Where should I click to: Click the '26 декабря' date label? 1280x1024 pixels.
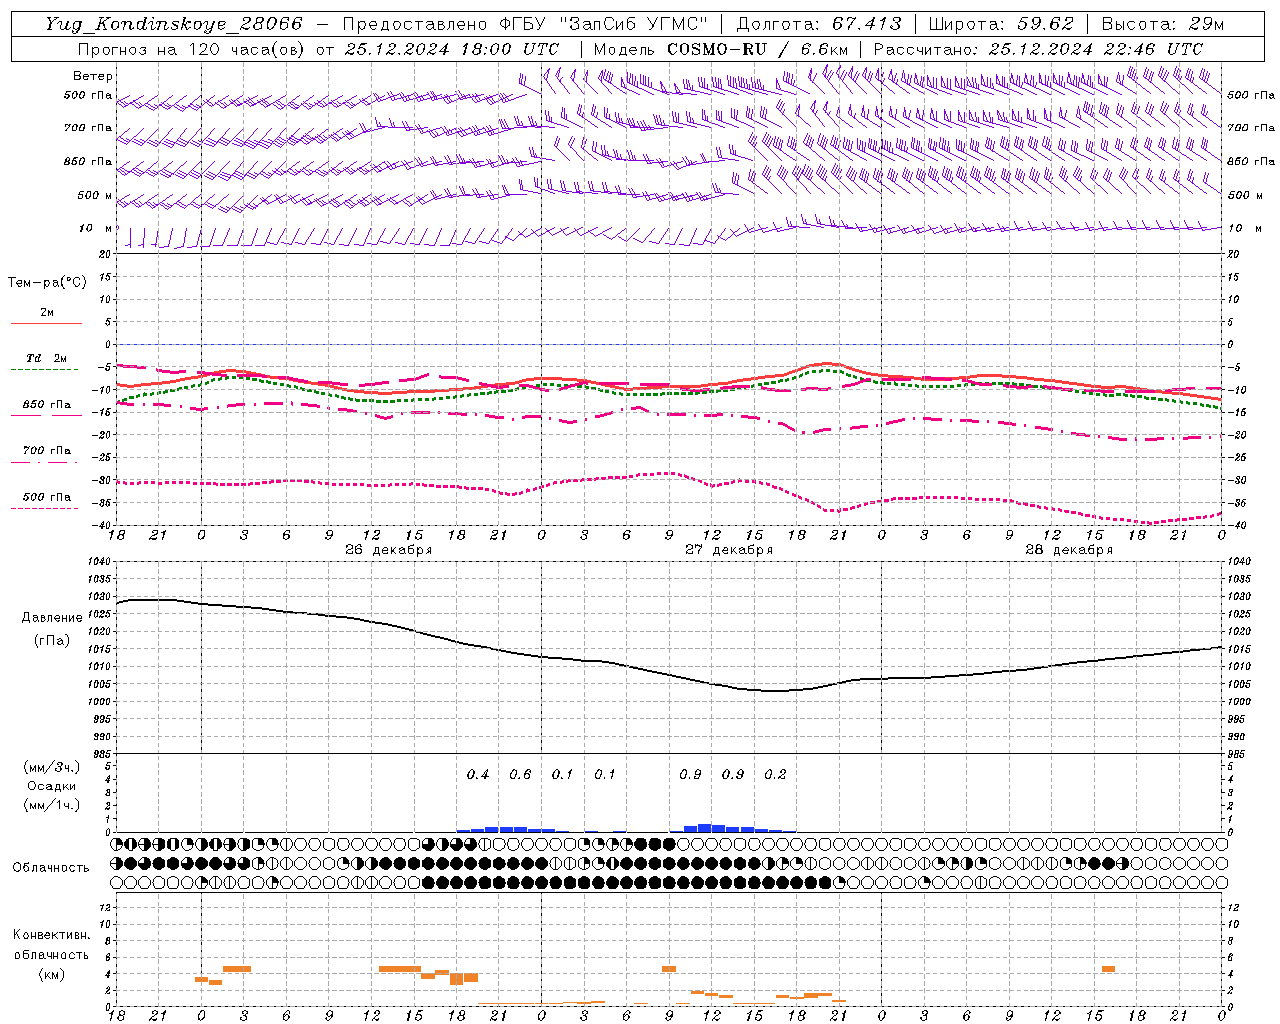coord(389,550)
